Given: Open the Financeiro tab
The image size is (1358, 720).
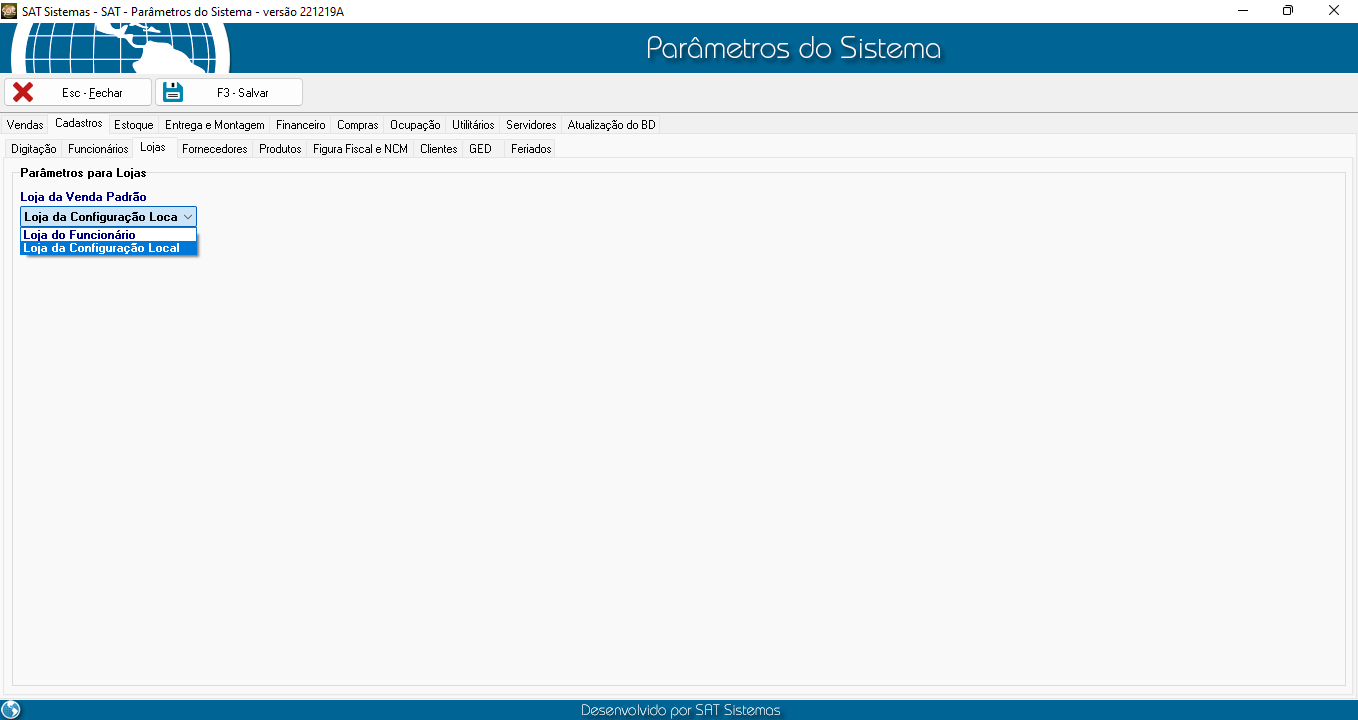Looking at the screenshot, I should coord(300,125).
